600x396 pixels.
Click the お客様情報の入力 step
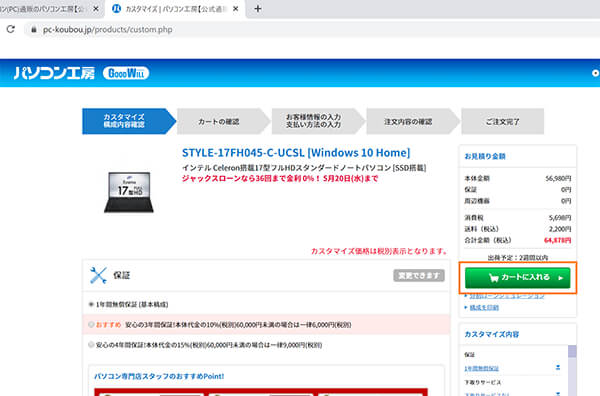point(318,121)
